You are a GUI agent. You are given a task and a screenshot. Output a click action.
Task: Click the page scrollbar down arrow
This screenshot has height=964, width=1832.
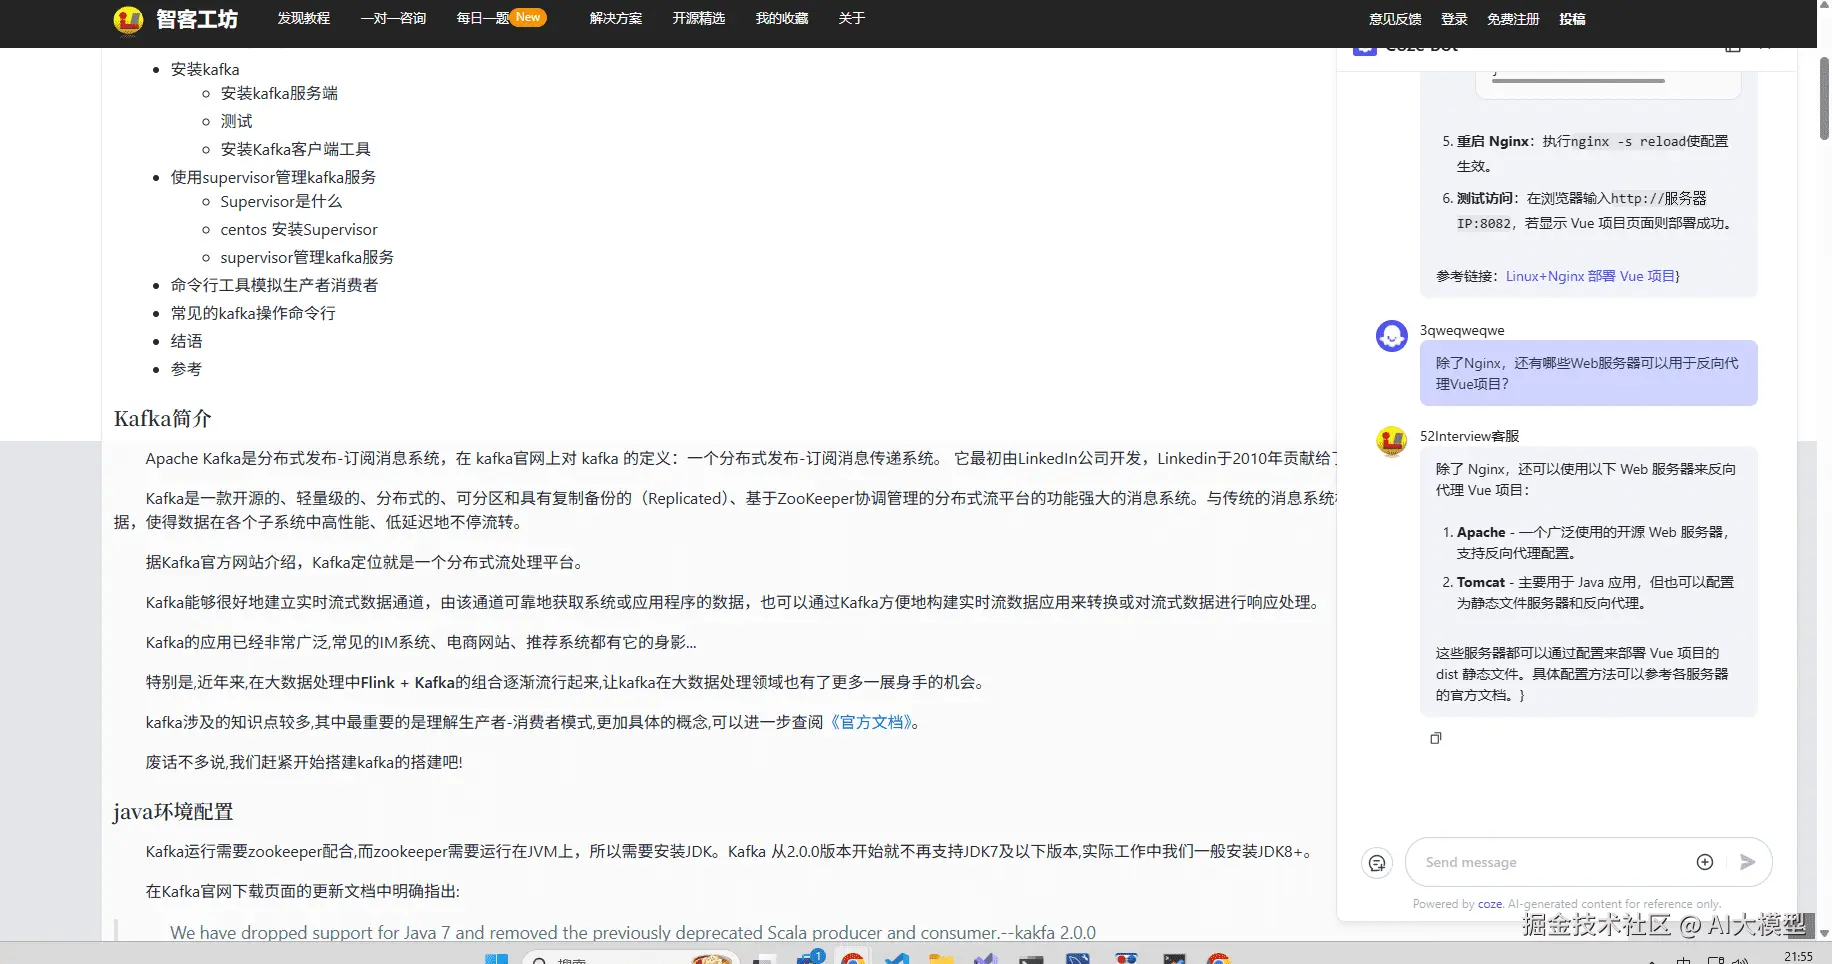pyautogui.click(x=1824, y=933)
